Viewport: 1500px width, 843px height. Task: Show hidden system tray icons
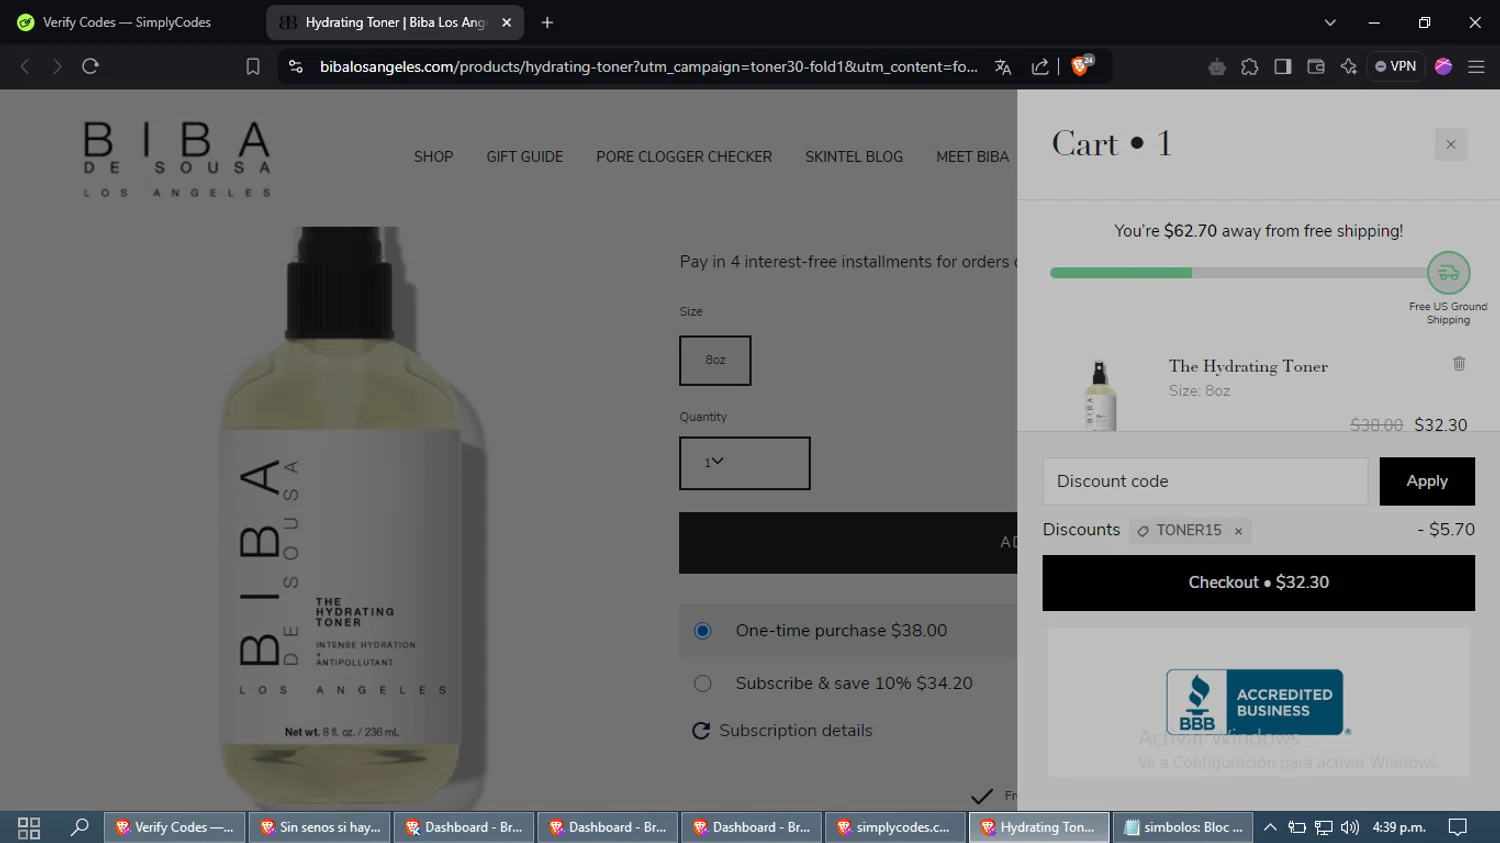point(1270,828)
